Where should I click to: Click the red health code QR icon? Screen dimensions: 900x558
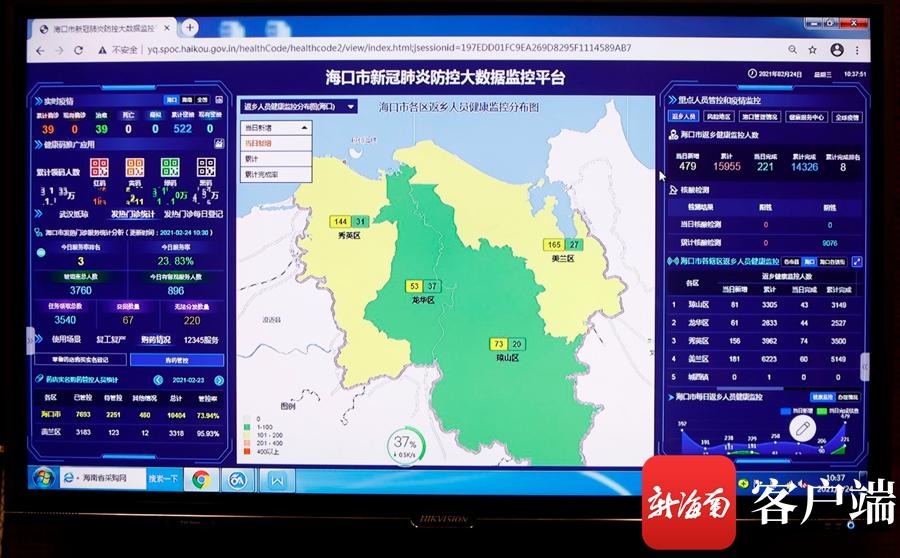pyautogui.click(x=100, y=168)
